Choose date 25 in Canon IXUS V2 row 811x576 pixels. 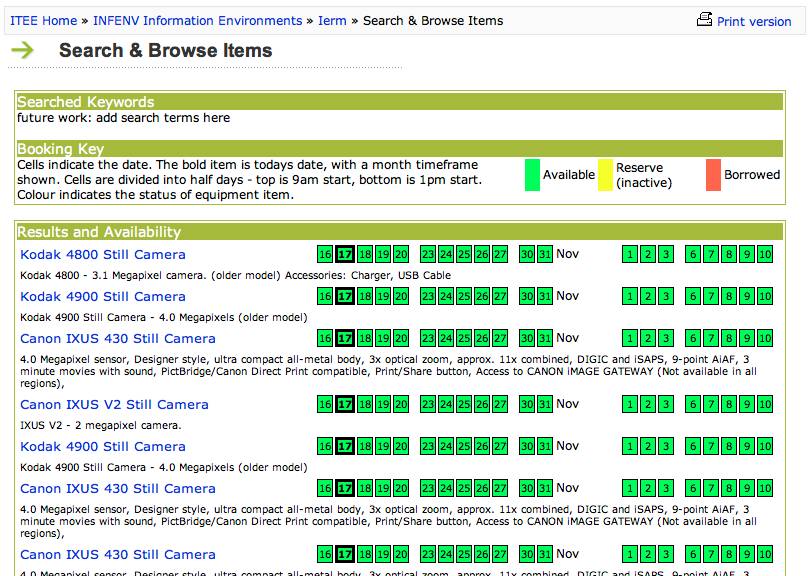(x=464, y=404)
